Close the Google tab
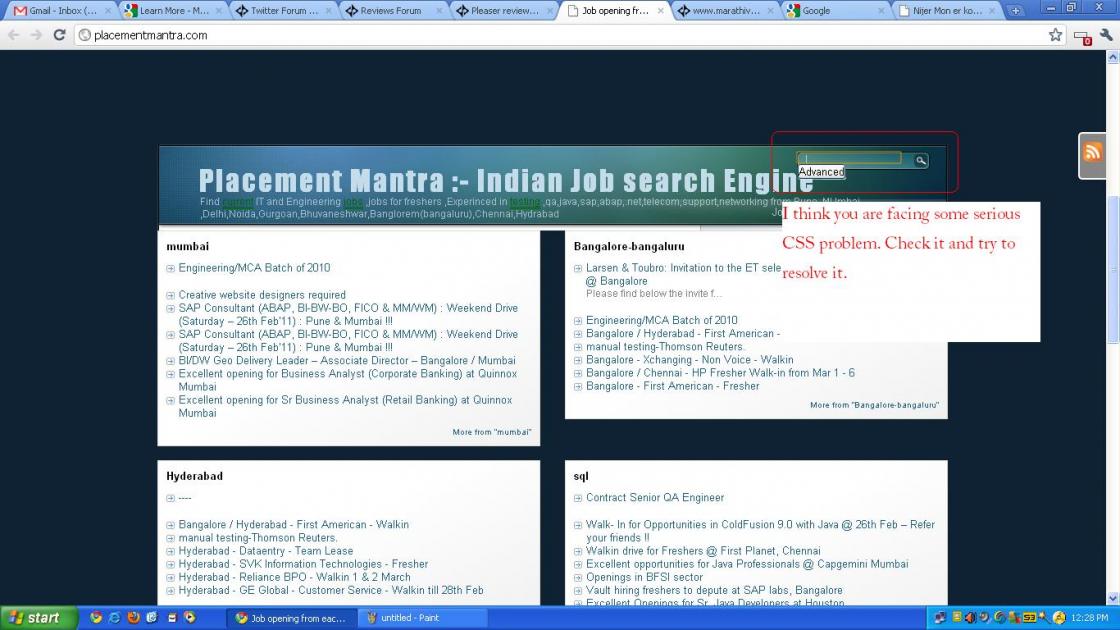Screen dimensions: 1120x630 click(x=880, y=11)
